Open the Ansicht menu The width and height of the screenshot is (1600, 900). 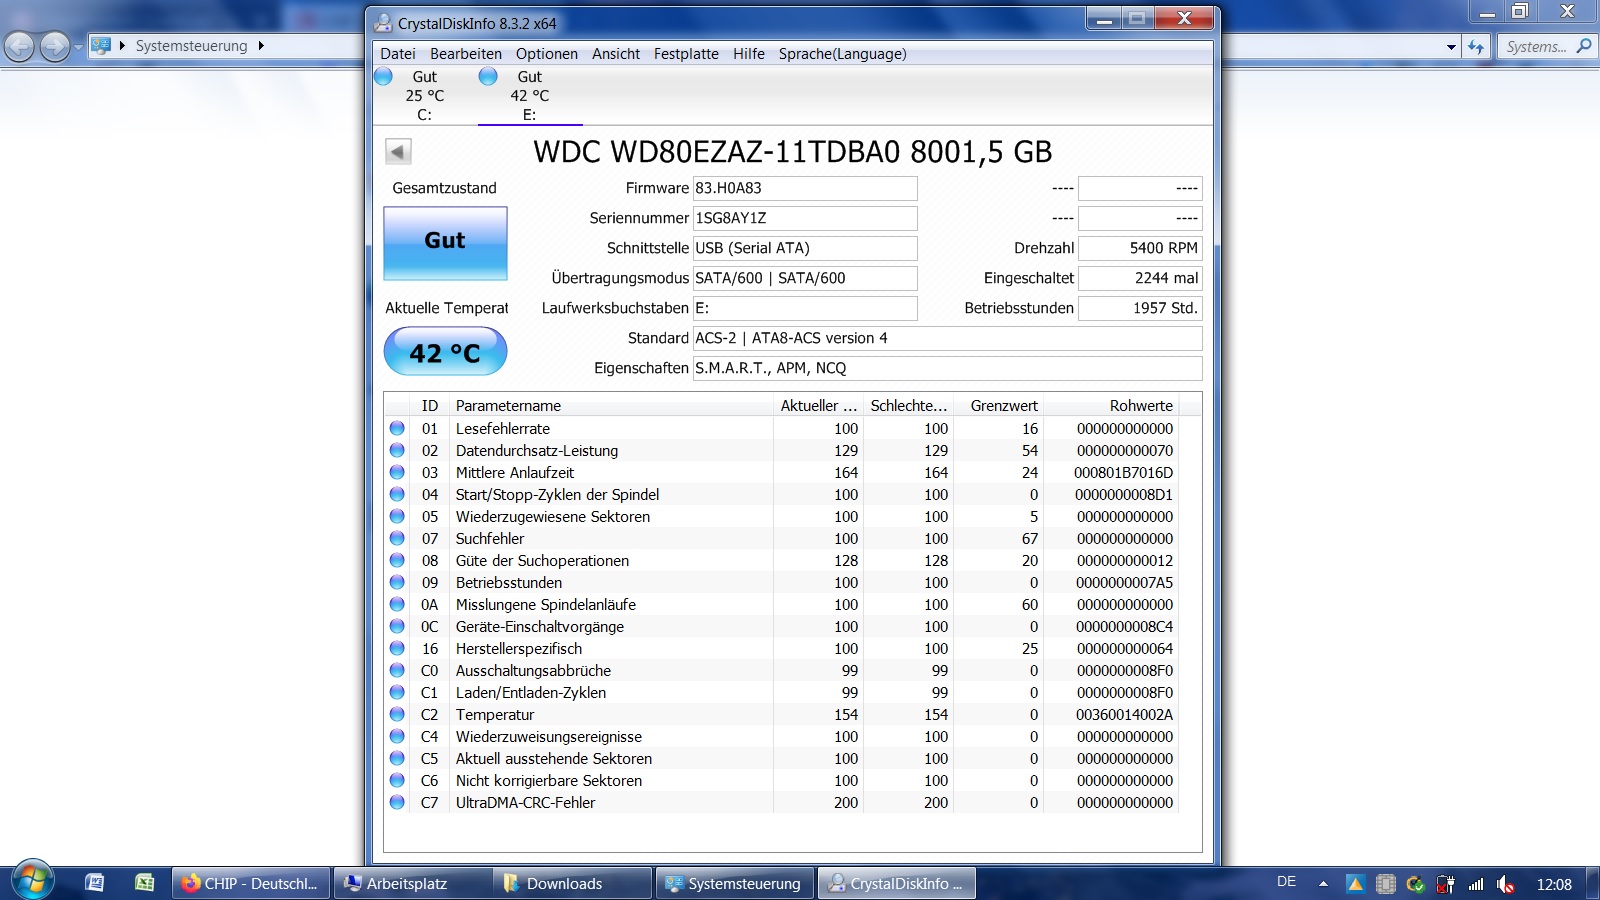point(616,54)
